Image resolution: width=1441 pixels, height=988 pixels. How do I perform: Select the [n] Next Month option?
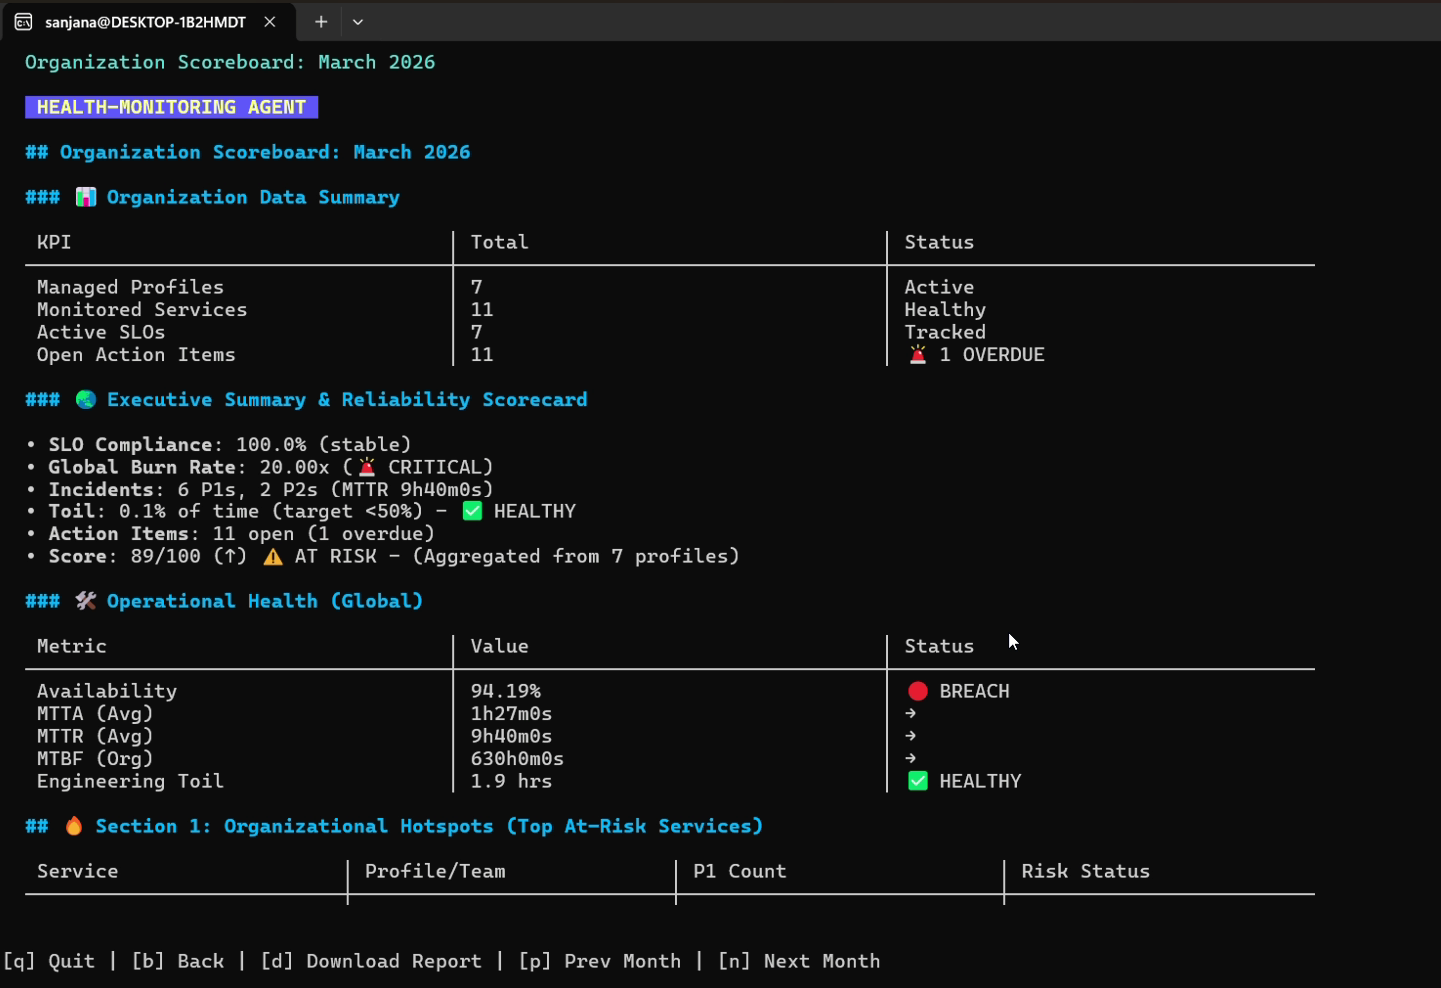tap(799, 961)
